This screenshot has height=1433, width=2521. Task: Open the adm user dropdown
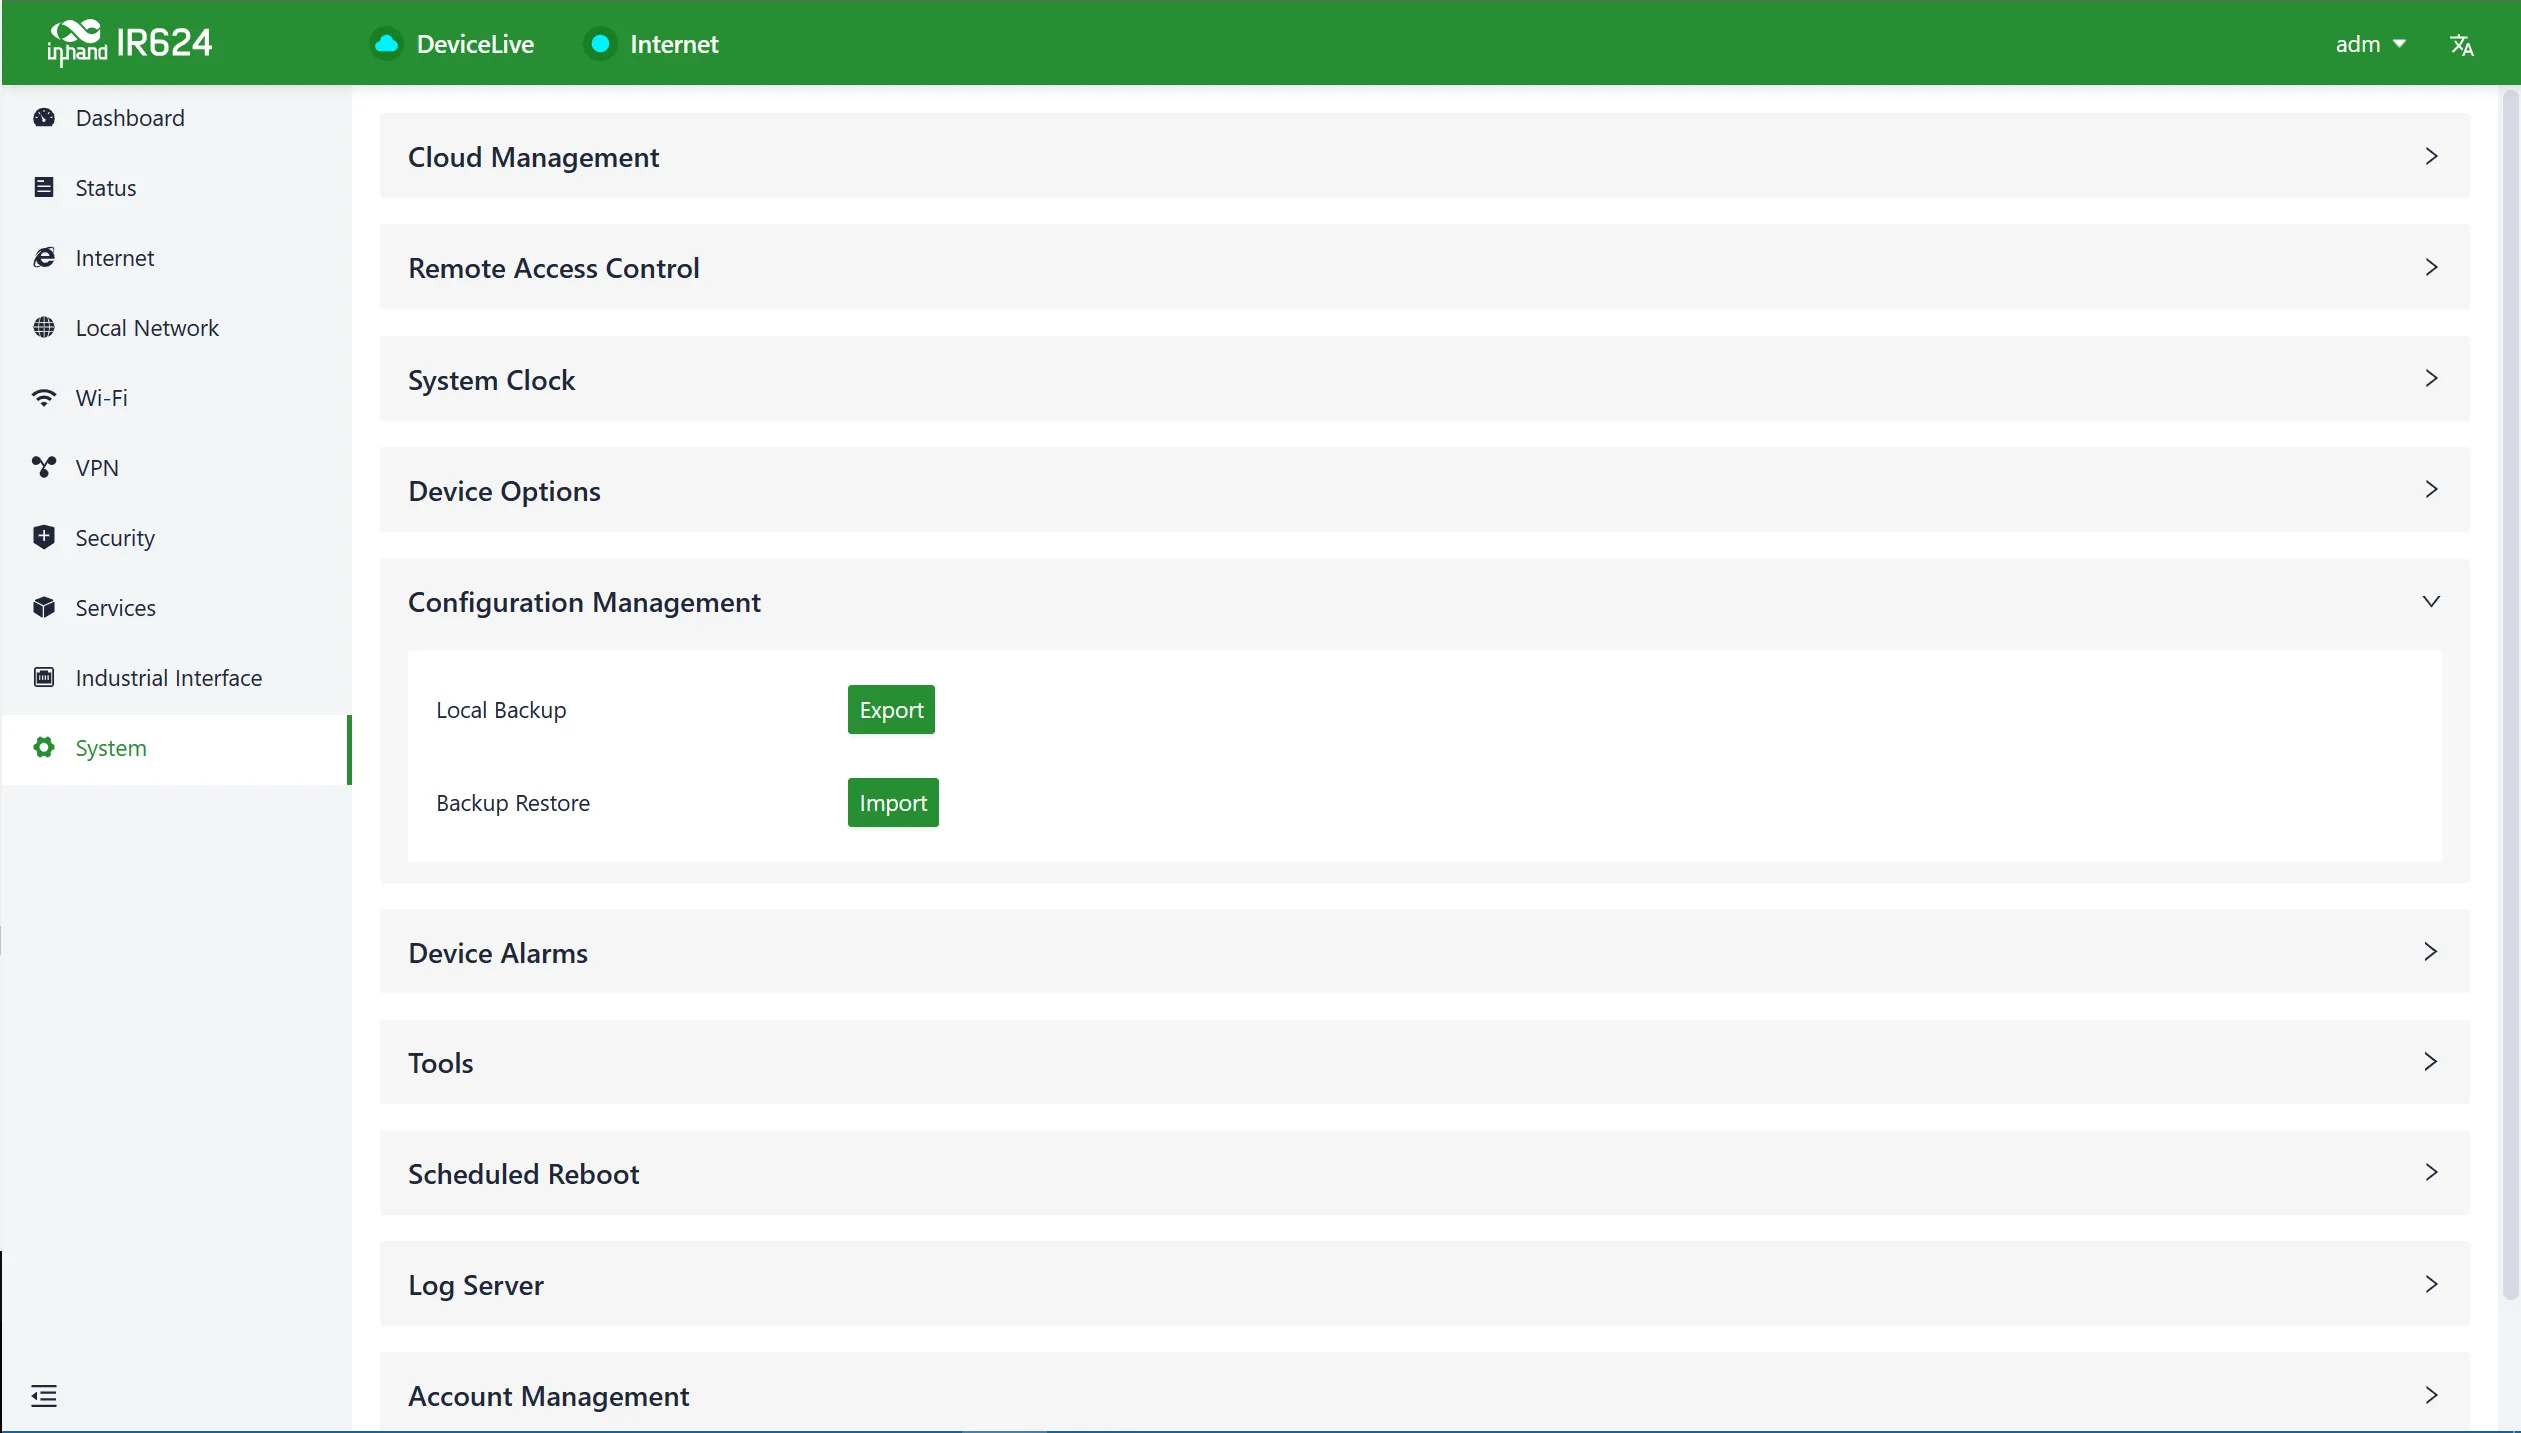click(x=2370, y=44)
